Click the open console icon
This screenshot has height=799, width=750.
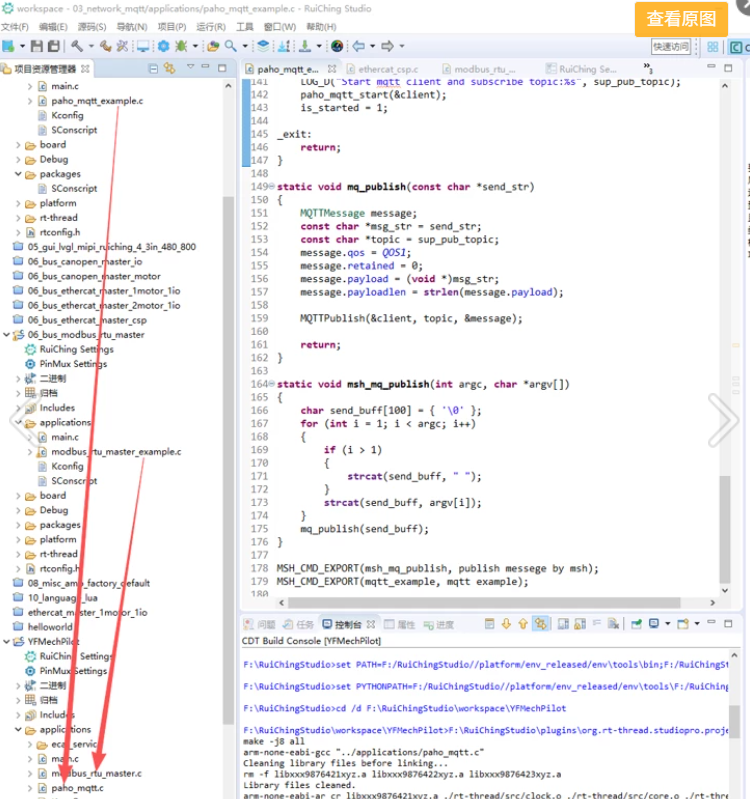coord(683,624)
